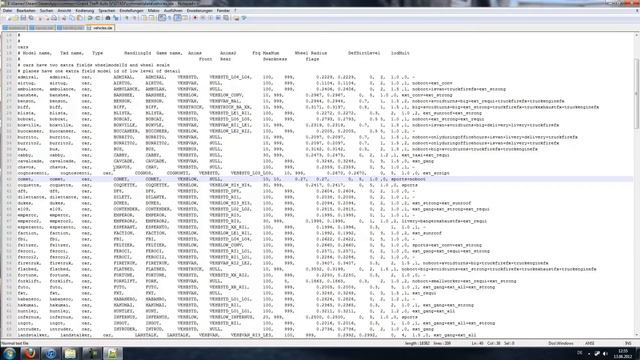Redo edit with toolbar arrow

(98, 18)
